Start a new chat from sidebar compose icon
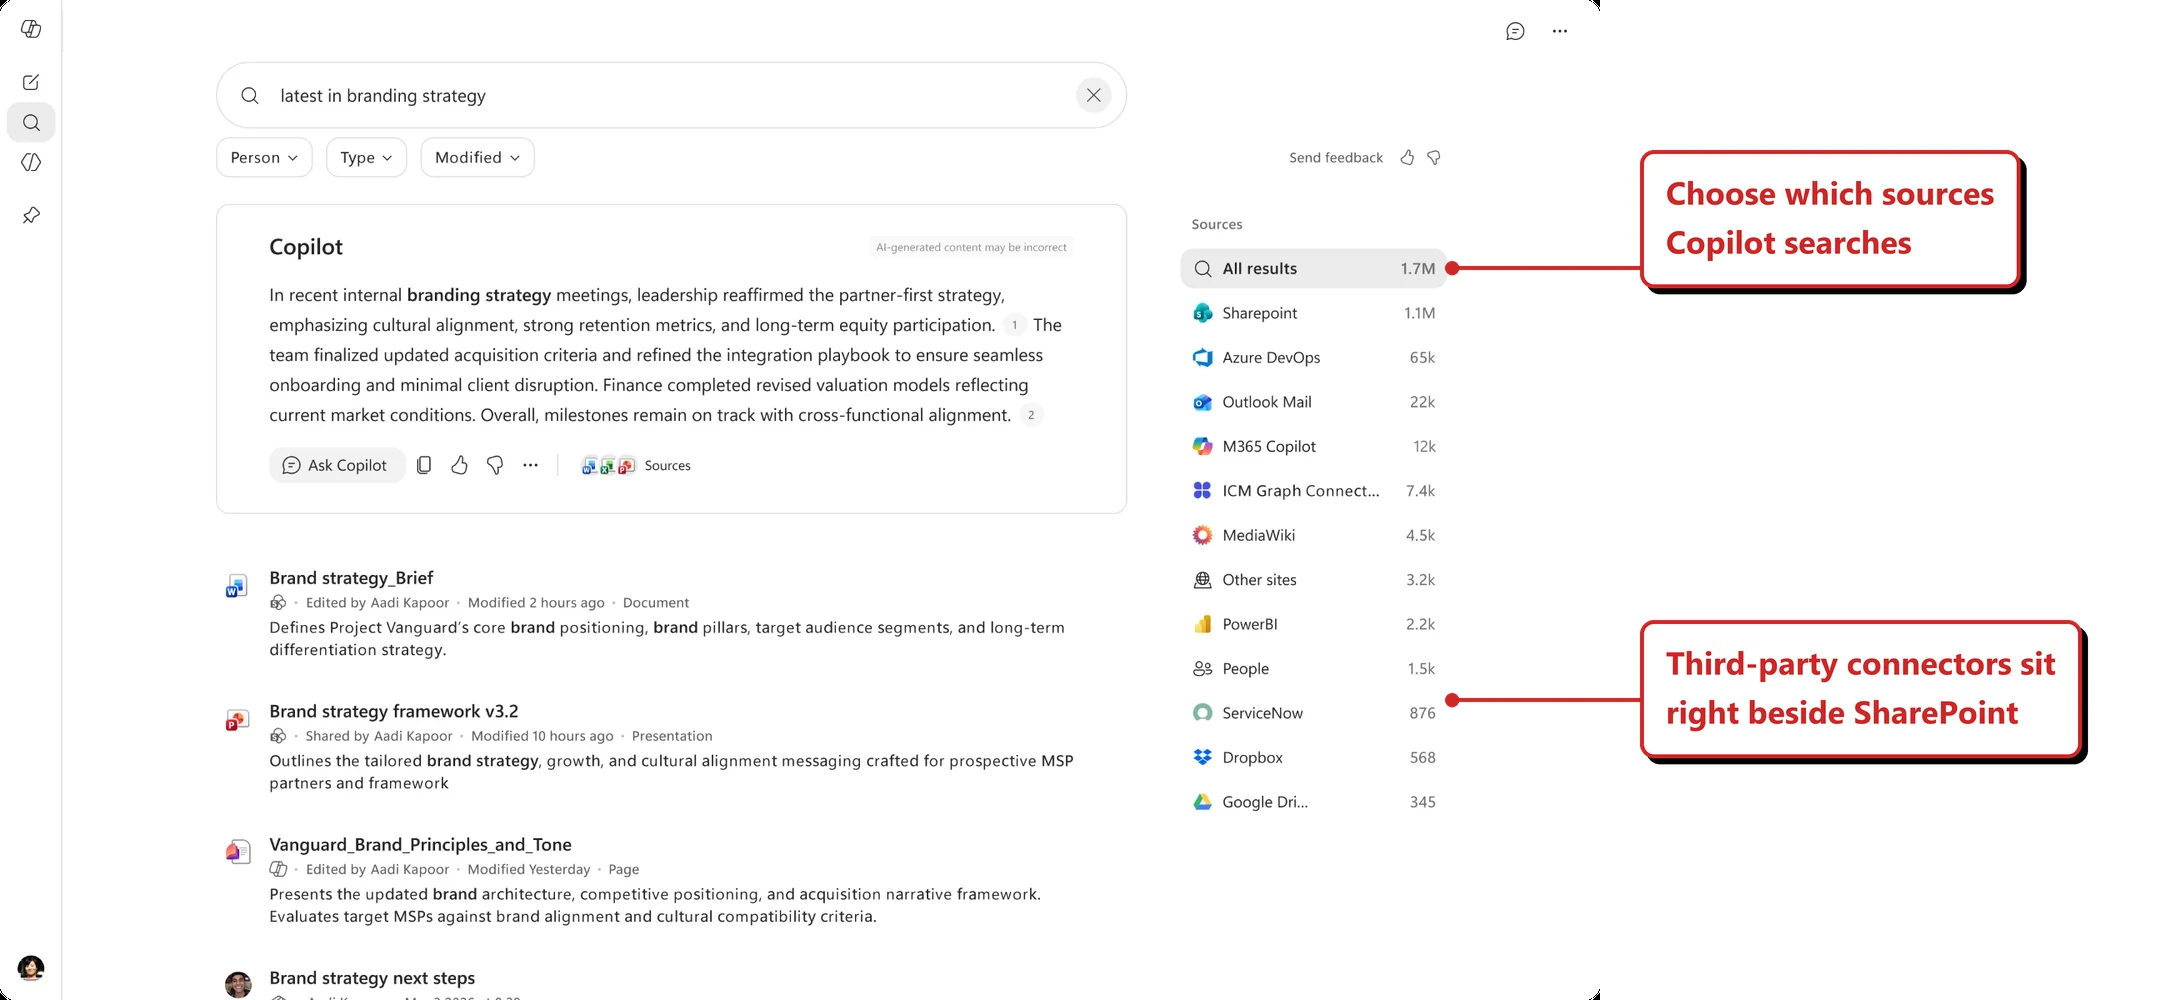2170x1000 pixels. point(31,82)
